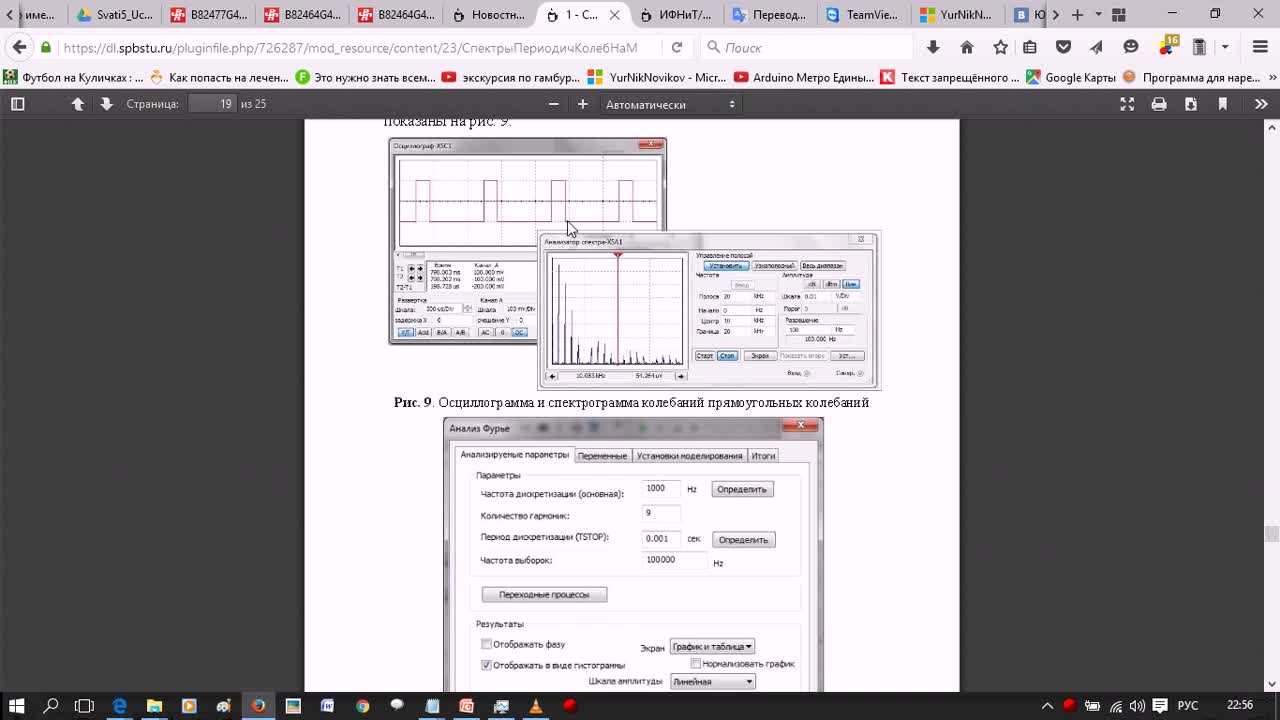Launch Microsoft Edge from taskbar
This screenshot has height=720, width=1280.
[x=120, y=706]
